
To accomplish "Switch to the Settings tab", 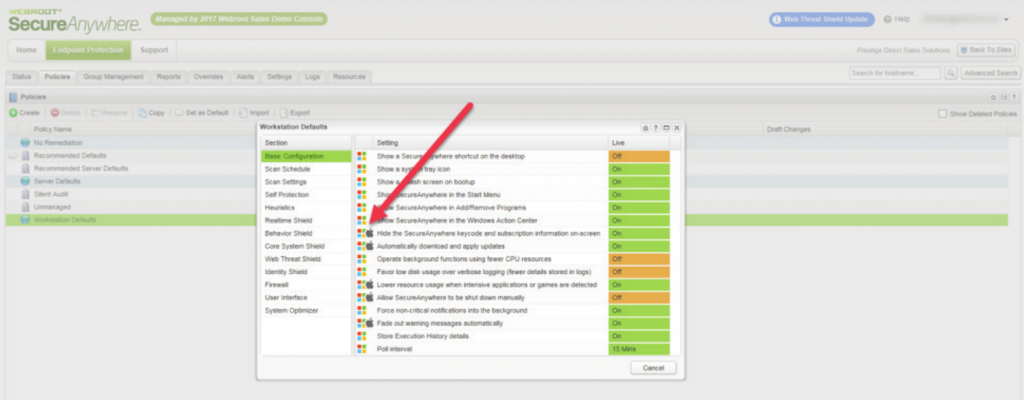I will point(280,76).
